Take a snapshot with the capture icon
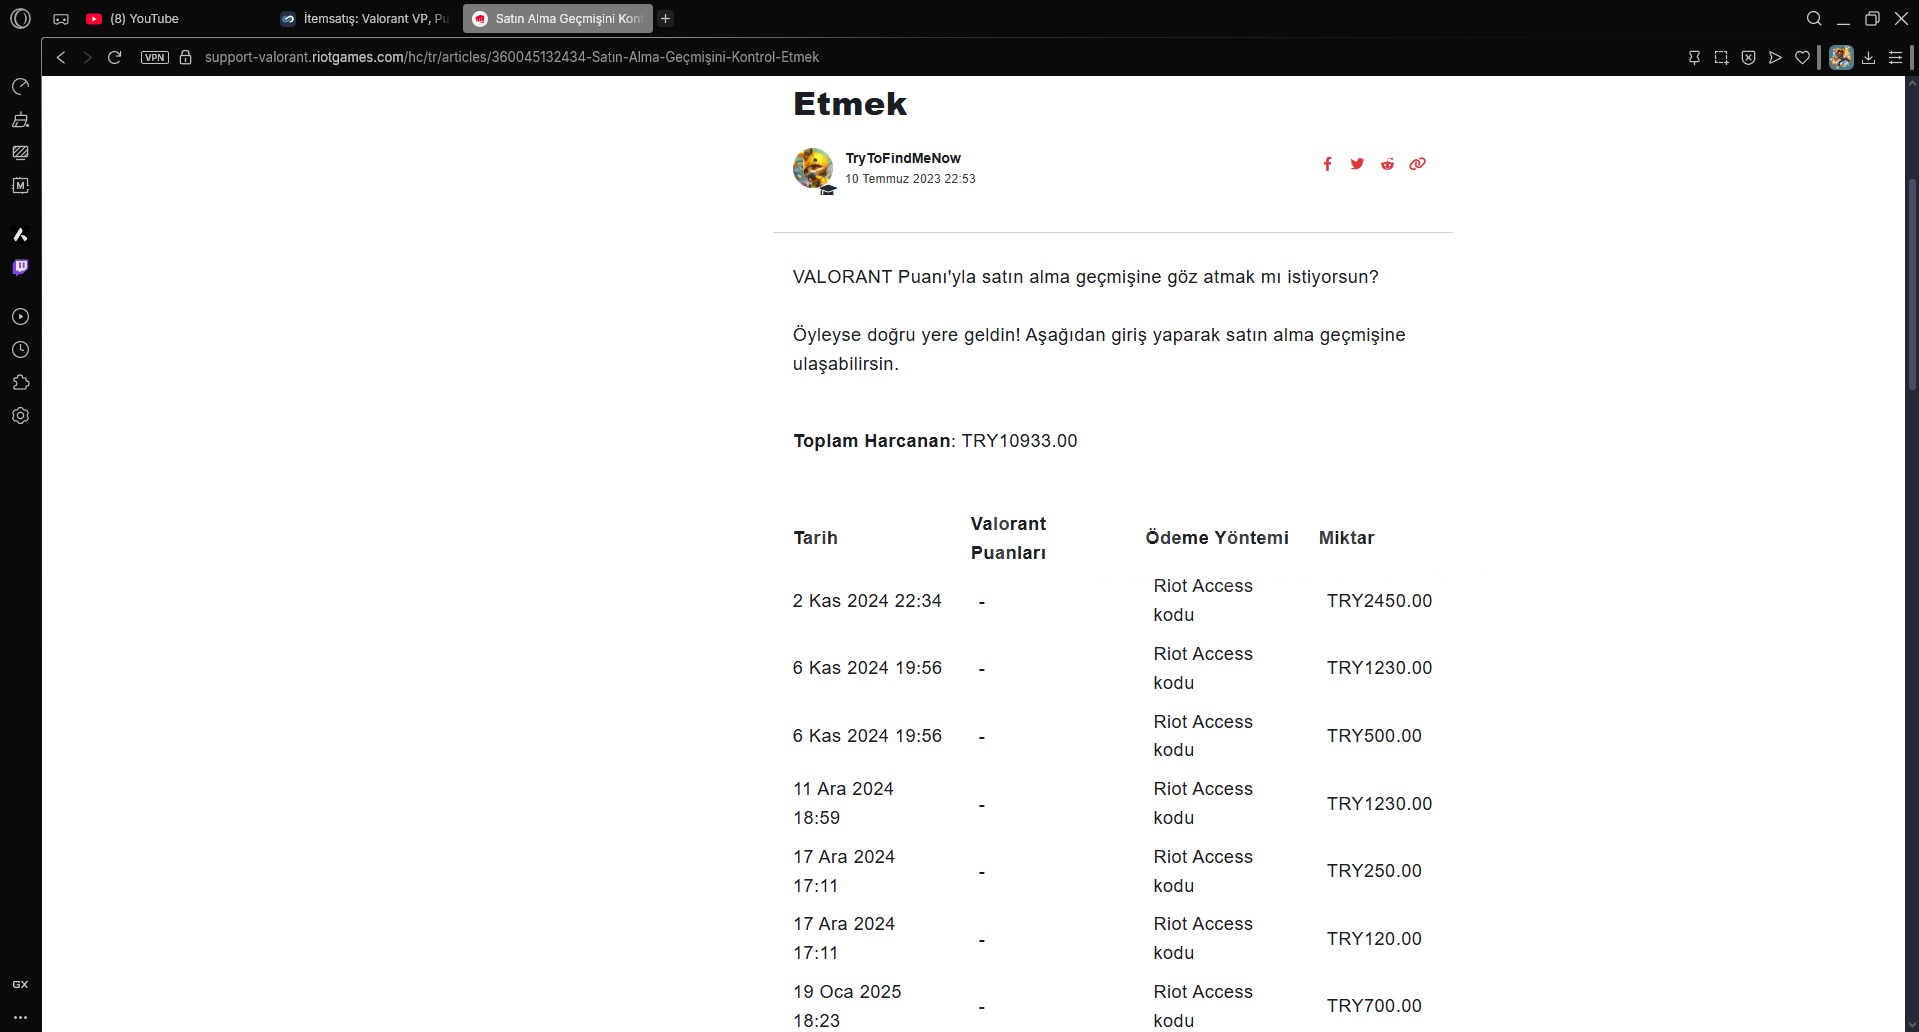 click(x=1721, y=58)
